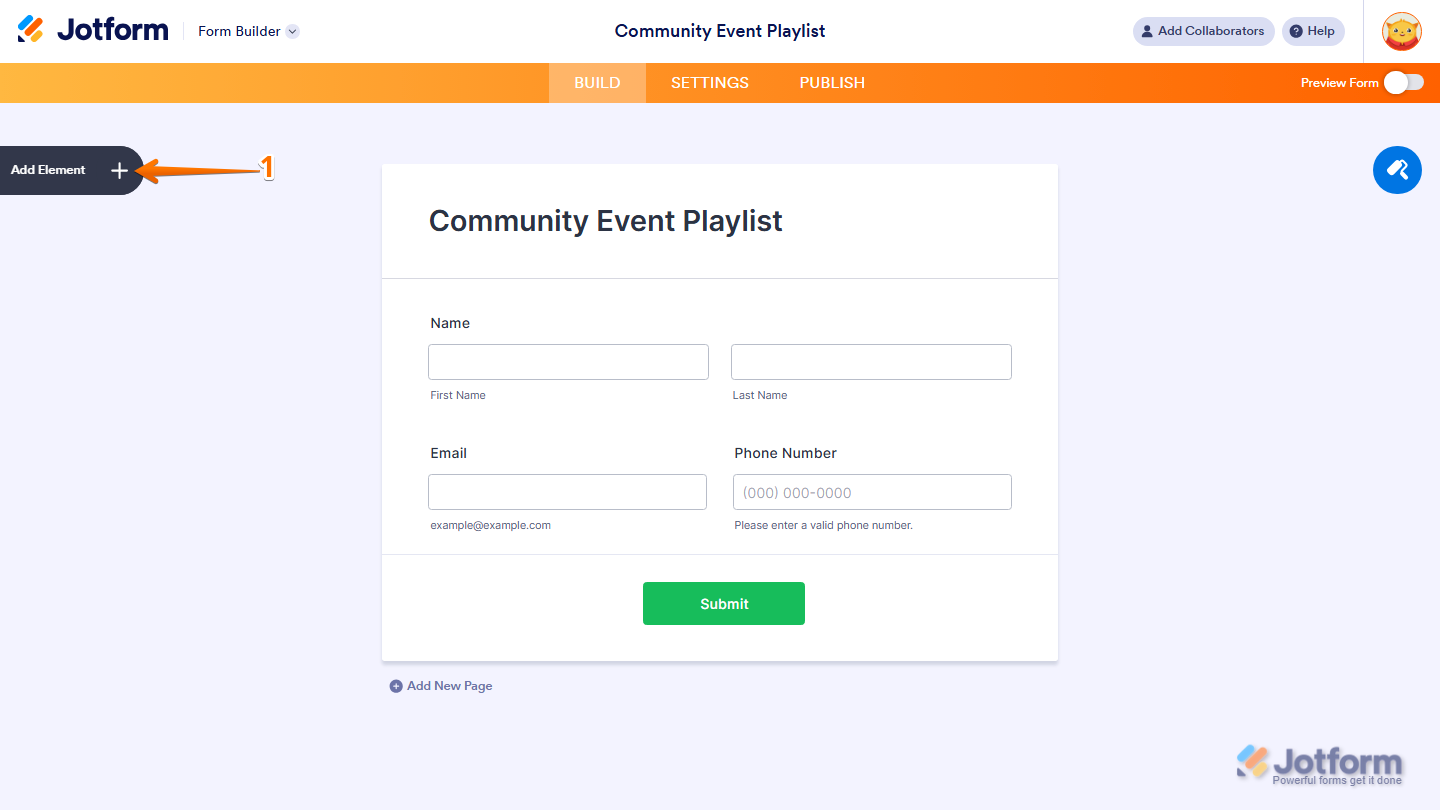Select the Add New Page link
Viewport: 1440px width, 810px height.
449,686
